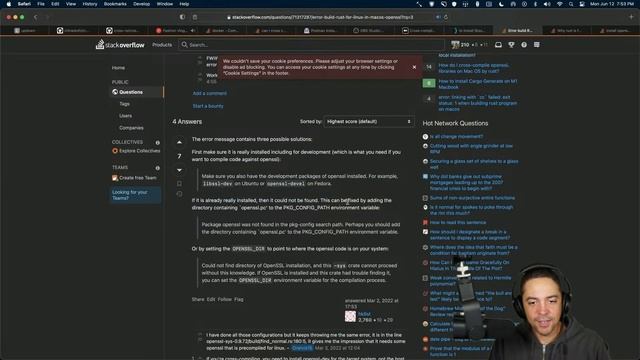Open the site switcher icon

click(x=537, y=45)
